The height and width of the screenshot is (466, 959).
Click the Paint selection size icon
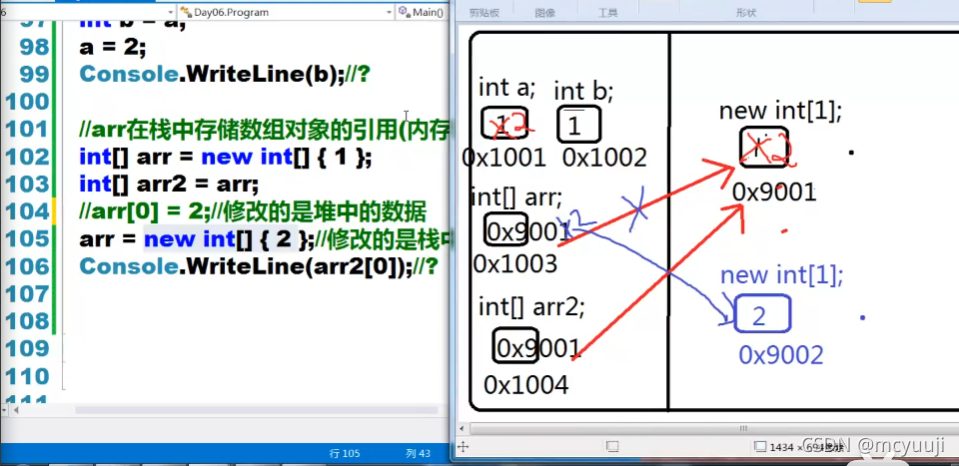pos(612,447)
